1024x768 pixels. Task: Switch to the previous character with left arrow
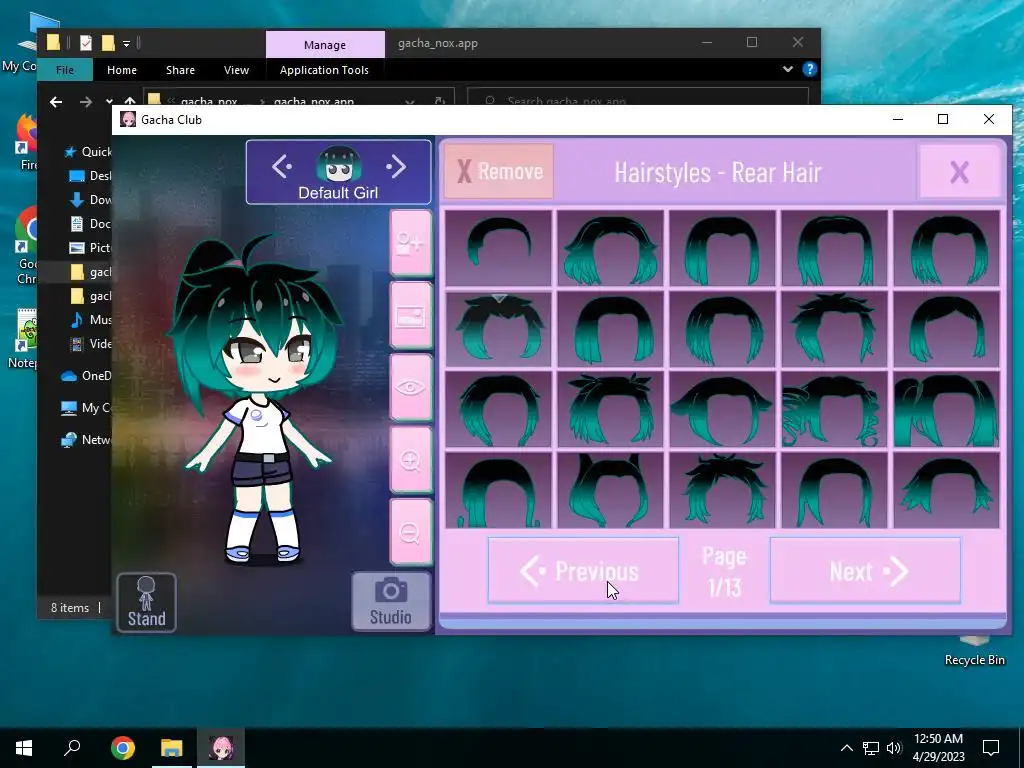pos(281,167)
